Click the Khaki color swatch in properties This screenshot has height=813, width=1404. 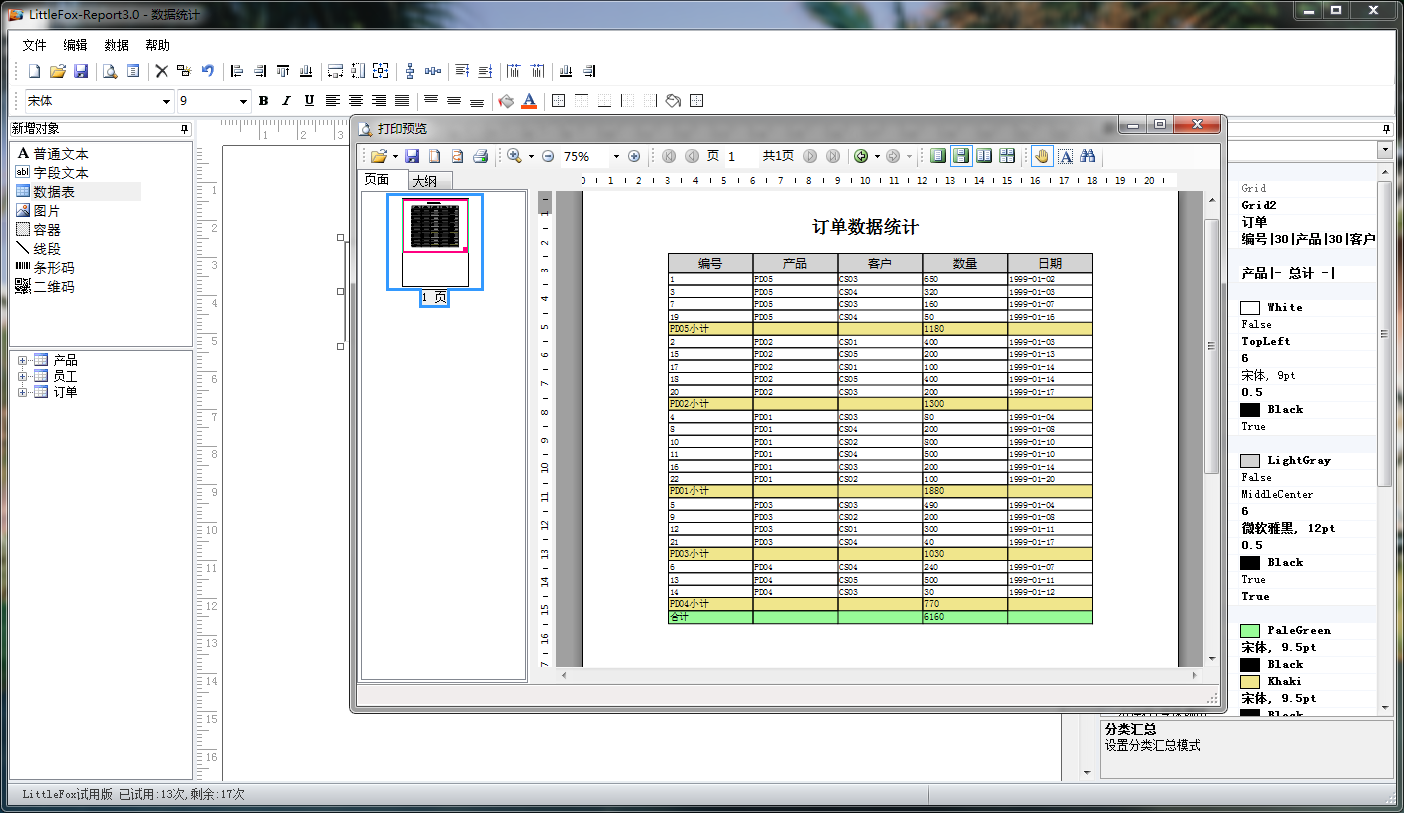pyautogui.click(x=1250, y=681)
